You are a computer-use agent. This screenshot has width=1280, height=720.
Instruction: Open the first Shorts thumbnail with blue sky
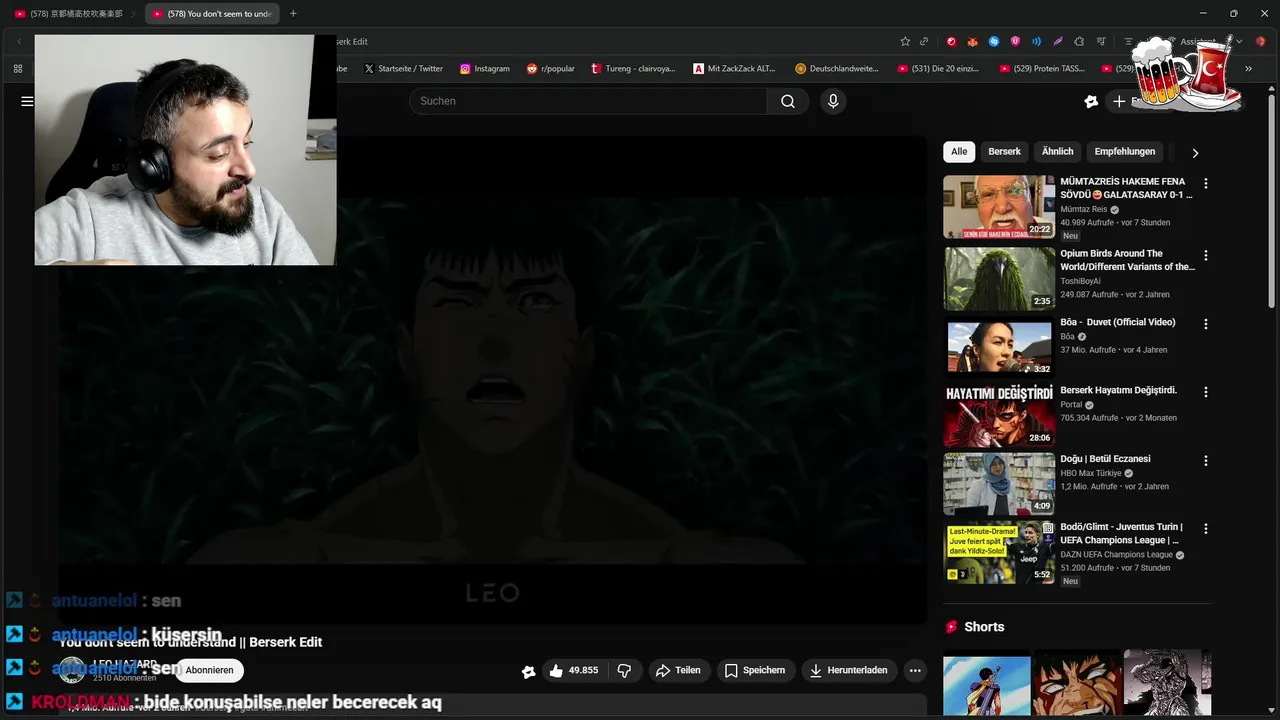click(x=987, y=685)
